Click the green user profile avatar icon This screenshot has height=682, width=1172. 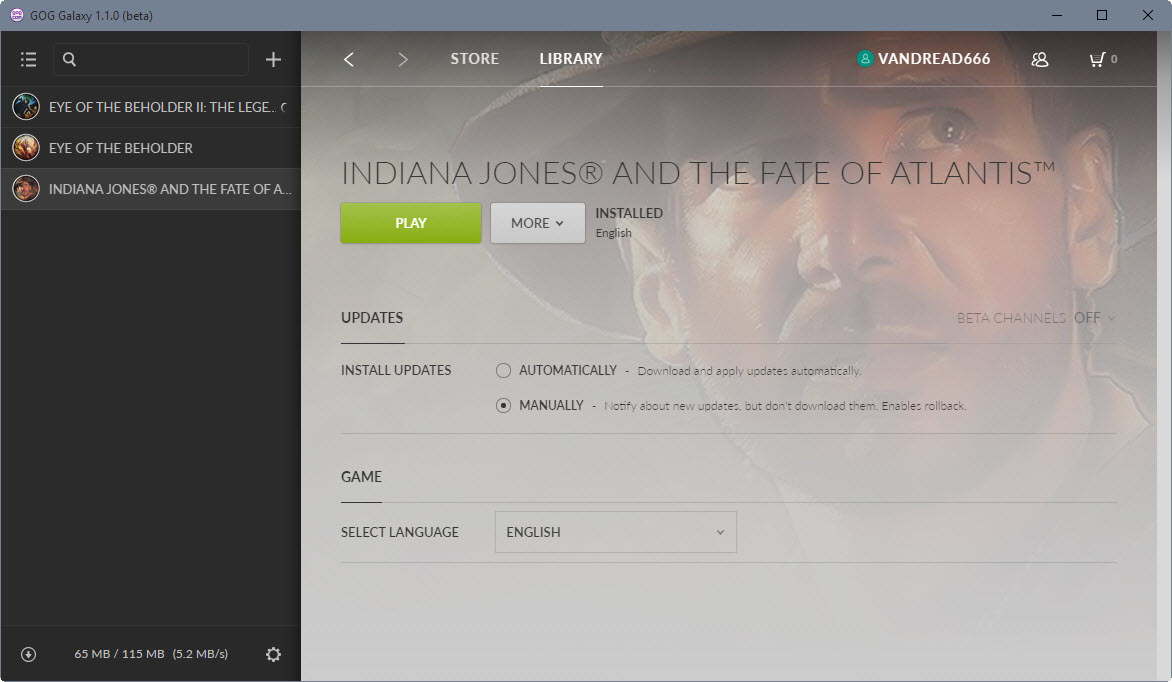[865, 58]
